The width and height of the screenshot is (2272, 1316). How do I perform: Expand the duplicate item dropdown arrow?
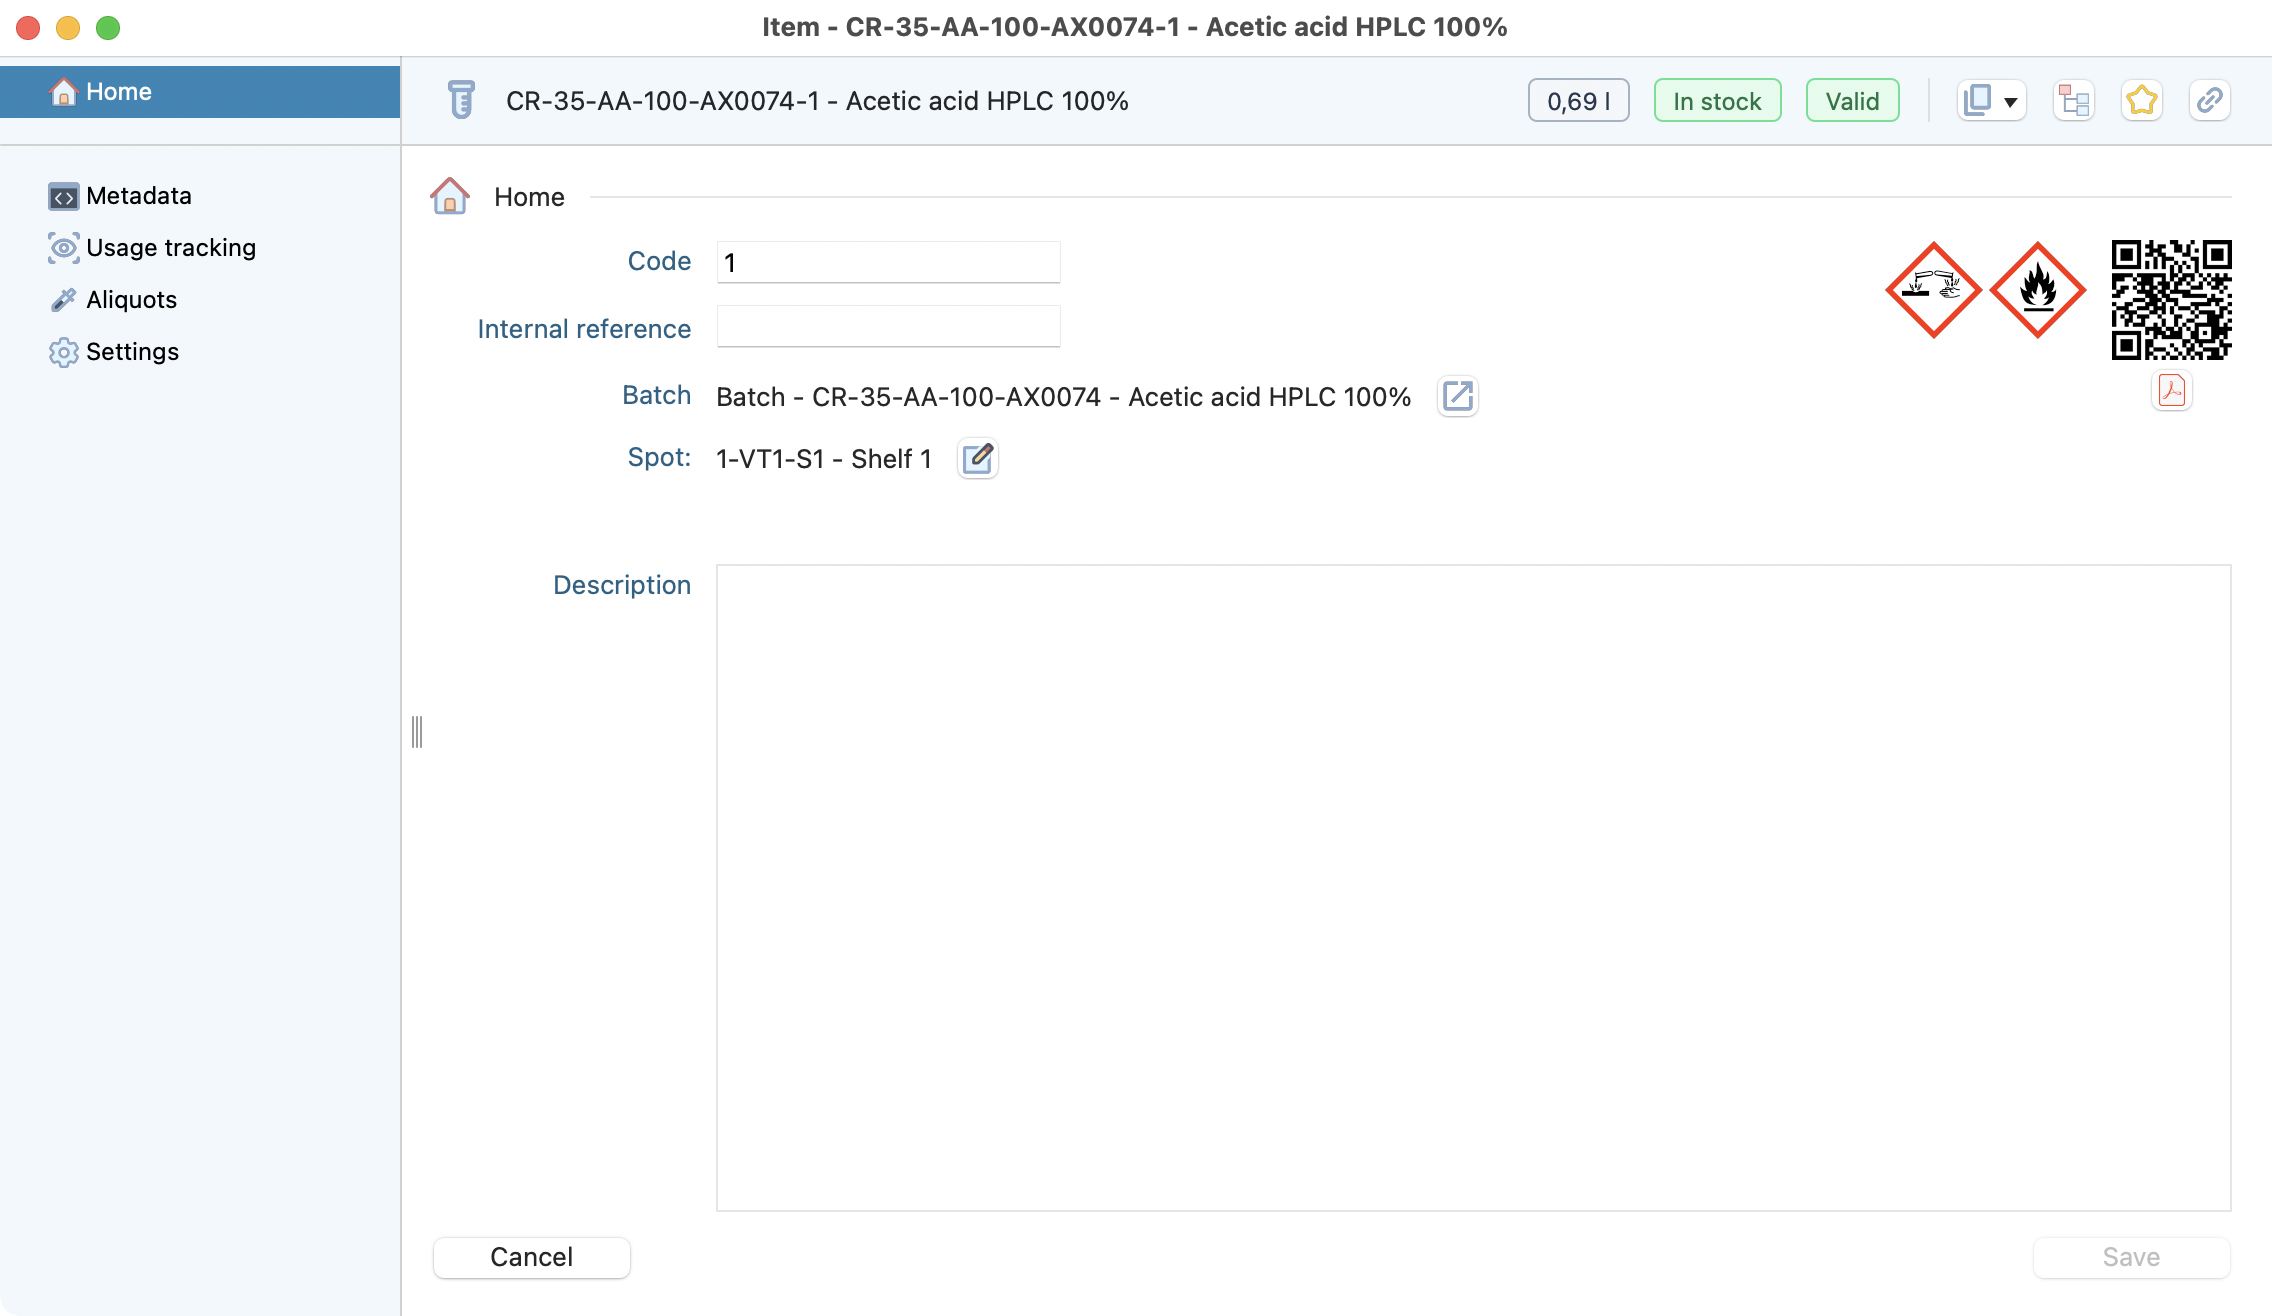click(2010, 102)
